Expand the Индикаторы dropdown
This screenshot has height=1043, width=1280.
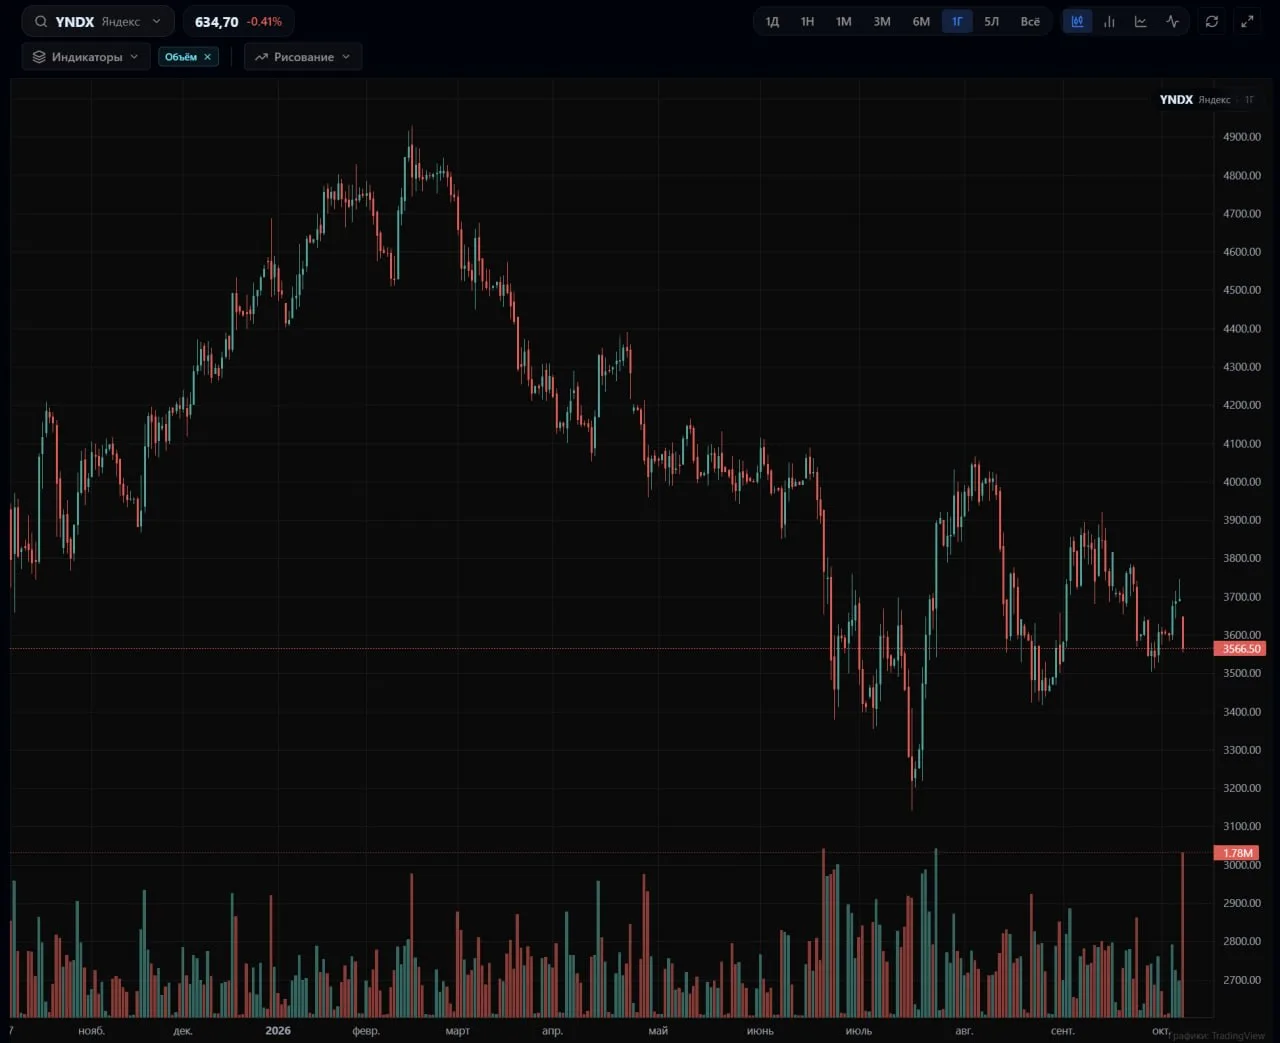[86, 57]
